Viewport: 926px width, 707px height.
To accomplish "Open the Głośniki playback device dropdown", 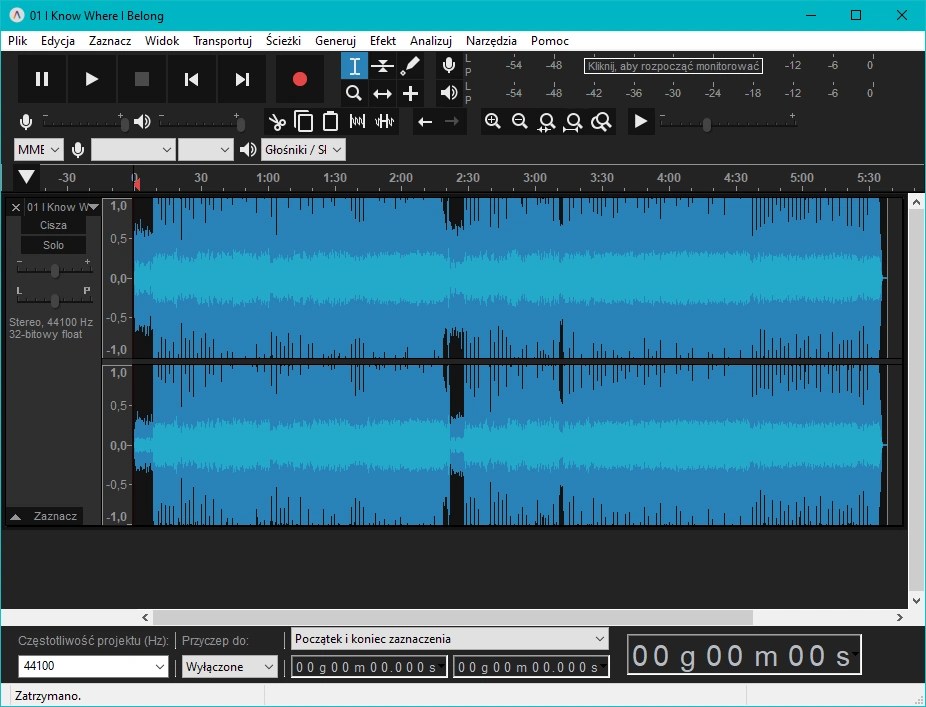I will (x=303, y=150).
